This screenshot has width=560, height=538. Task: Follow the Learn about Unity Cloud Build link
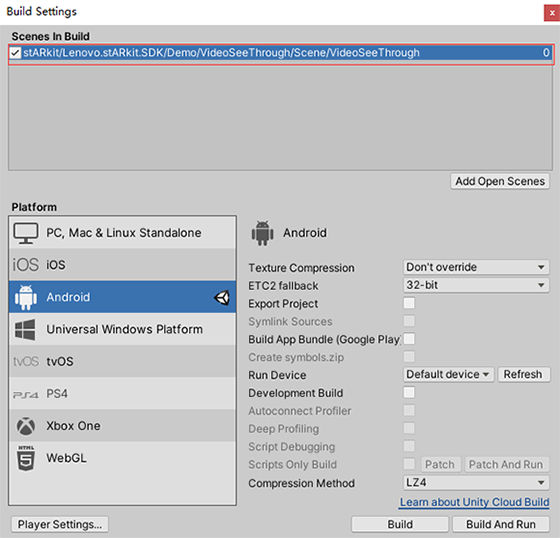474,502
